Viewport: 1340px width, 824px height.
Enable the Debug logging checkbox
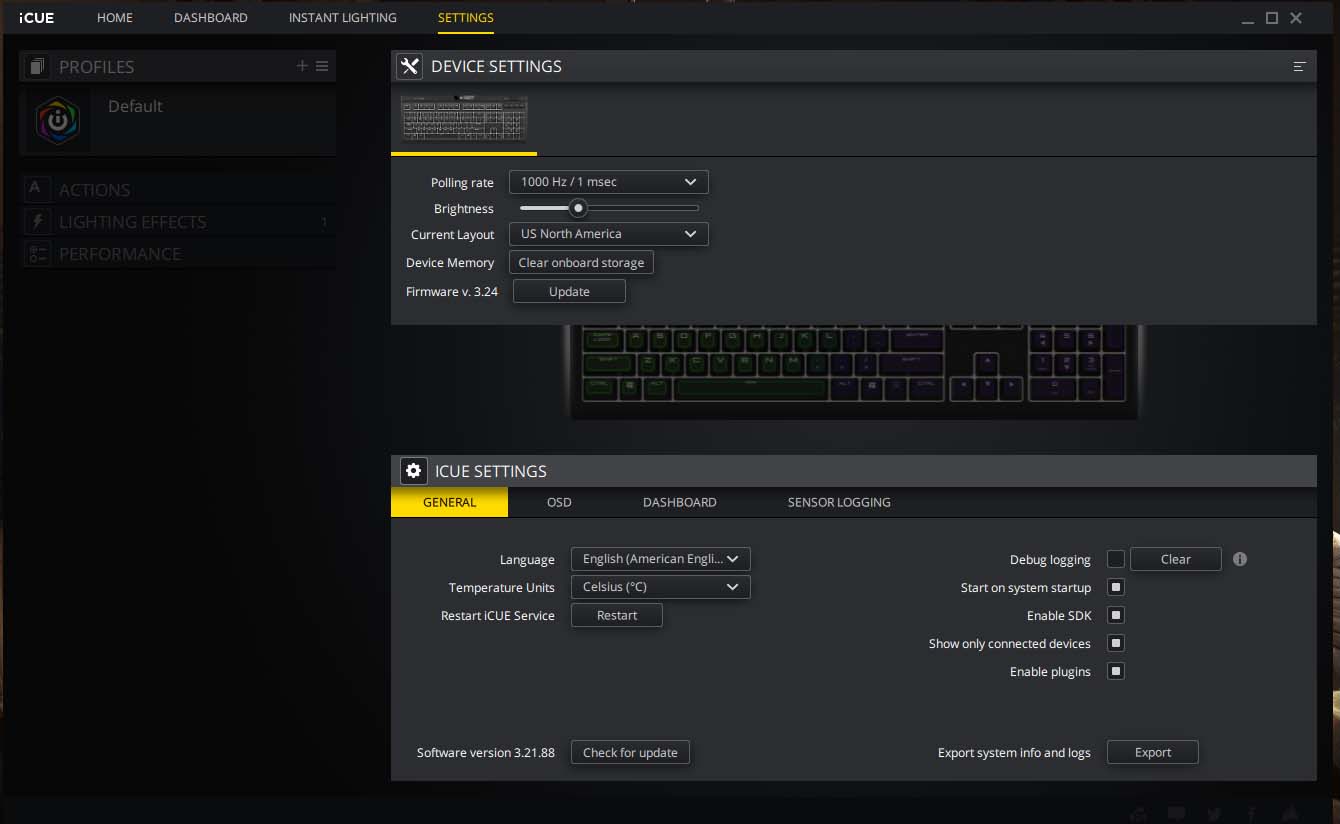click(x=1116, y=559)
